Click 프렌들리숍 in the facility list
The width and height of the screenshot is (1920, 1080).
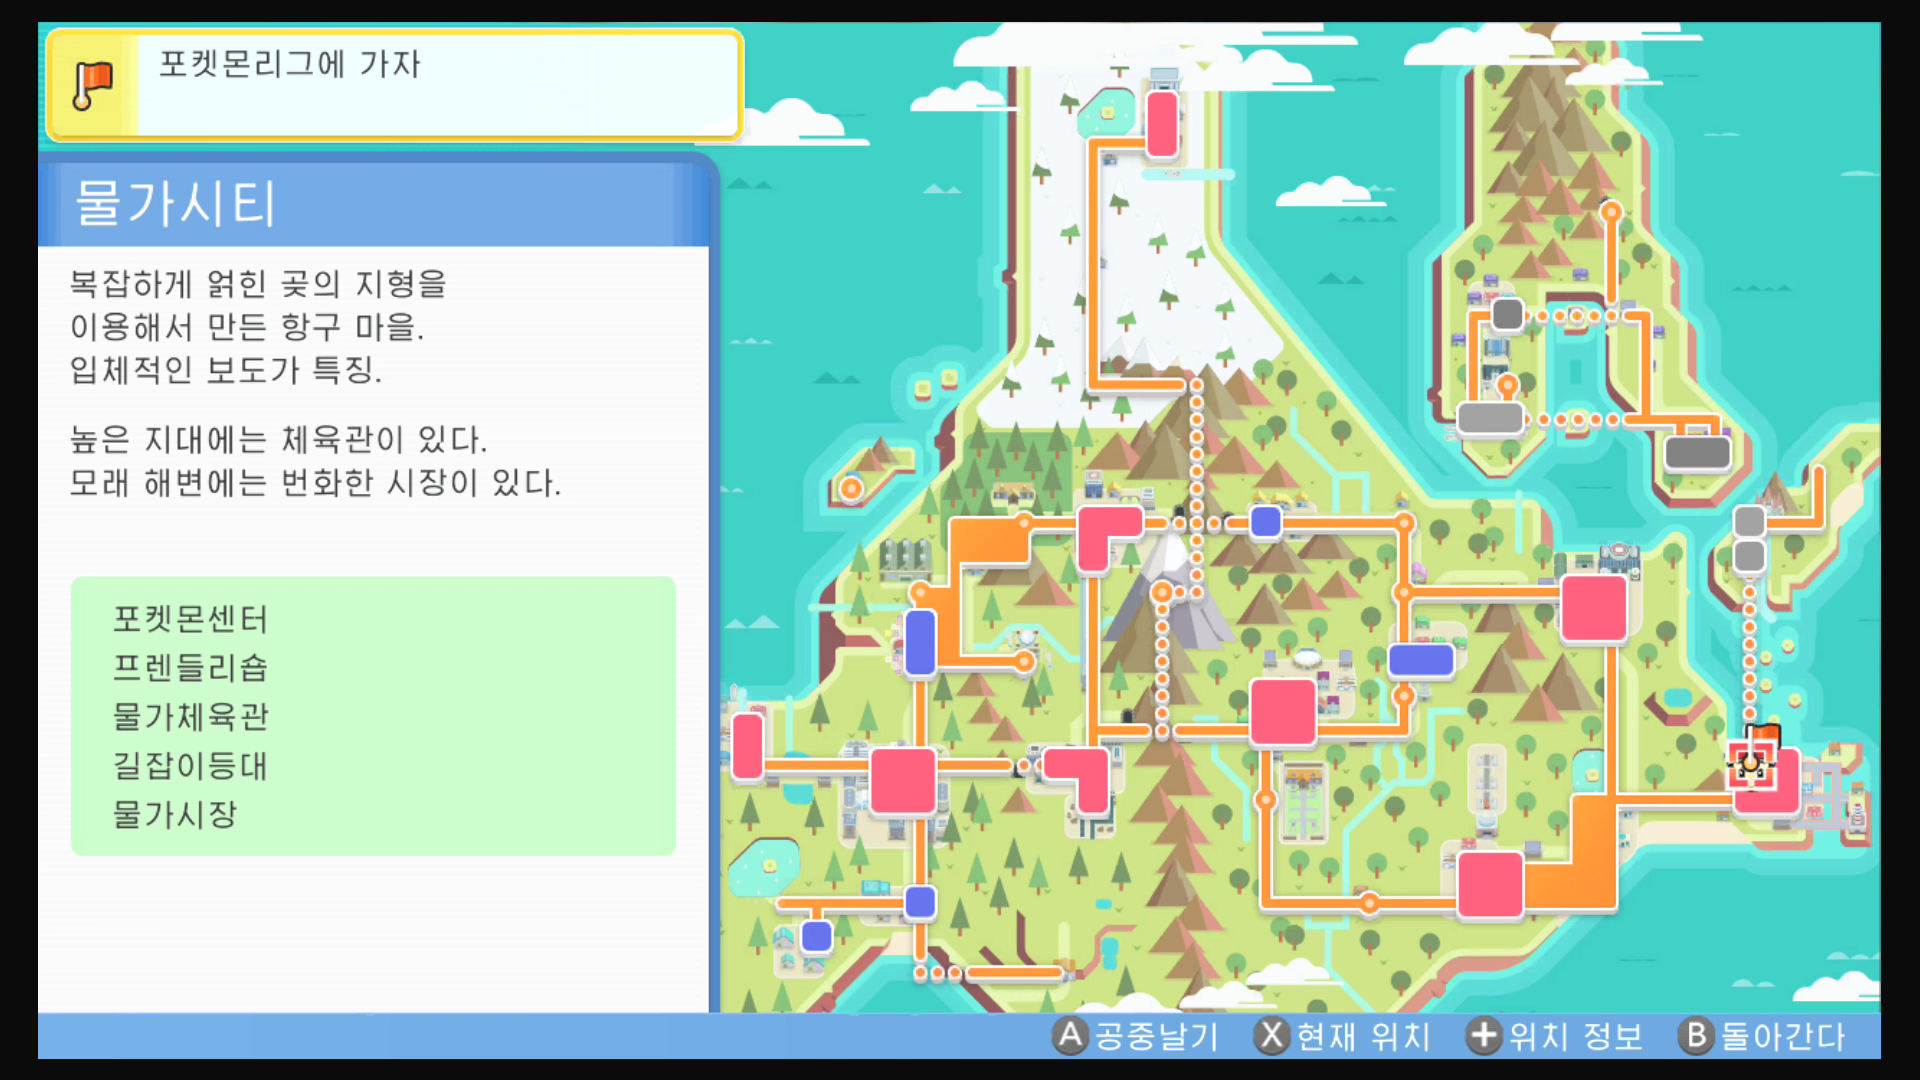pos(190,667)
